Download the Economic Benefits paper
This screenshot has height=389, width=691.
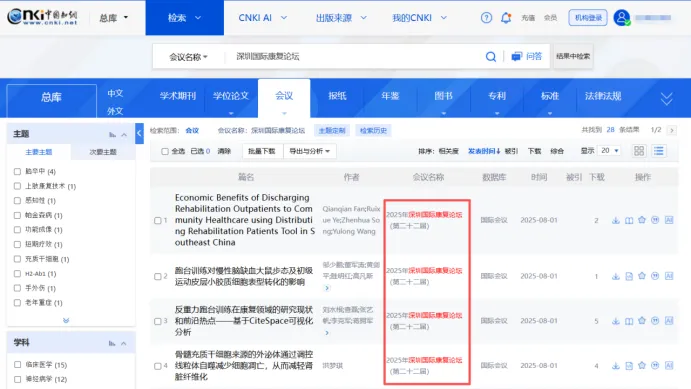click(616, 220)
